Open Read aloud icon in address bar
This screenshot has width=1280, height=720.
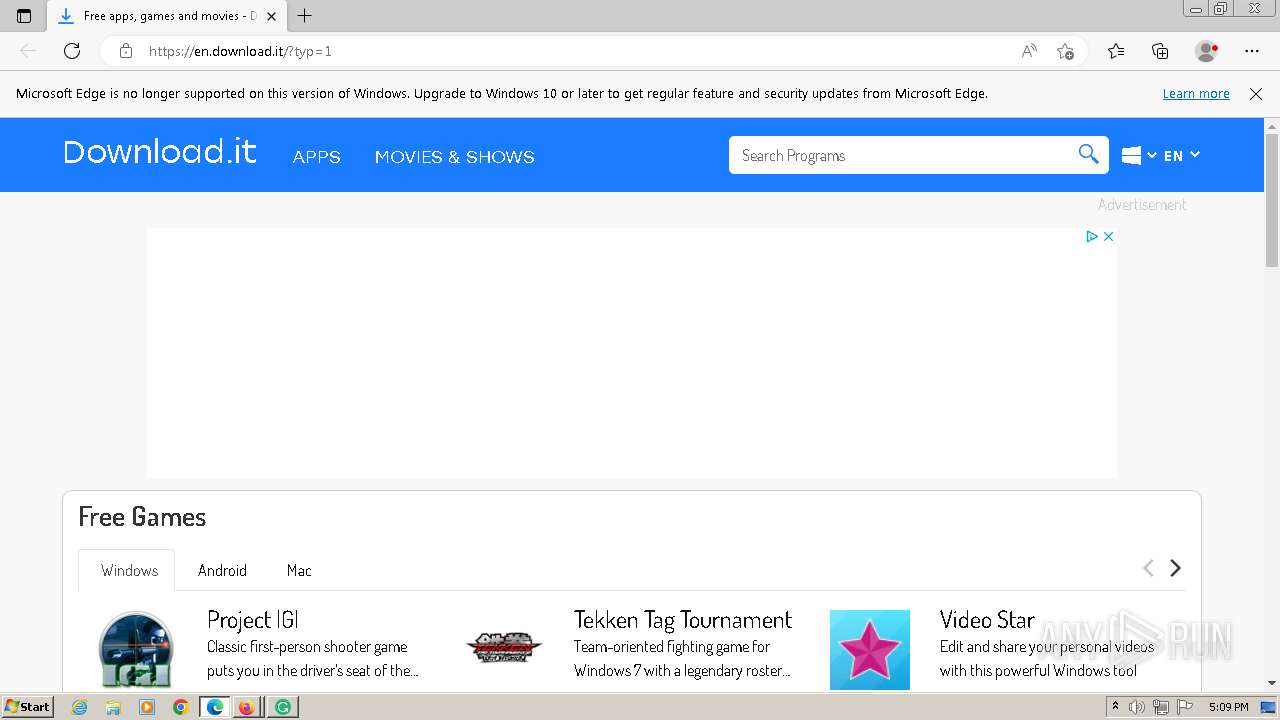[x=1029, y=51]
